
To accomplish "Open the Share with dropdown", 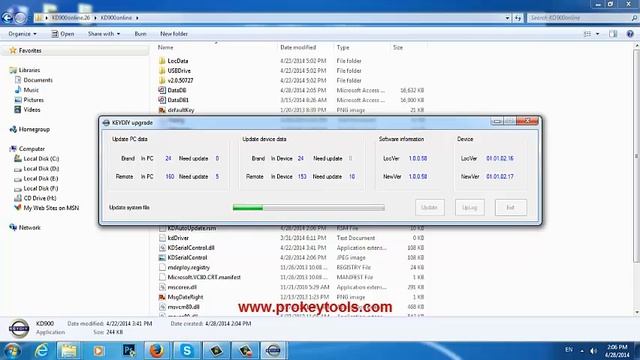I will tap(104, 34).
